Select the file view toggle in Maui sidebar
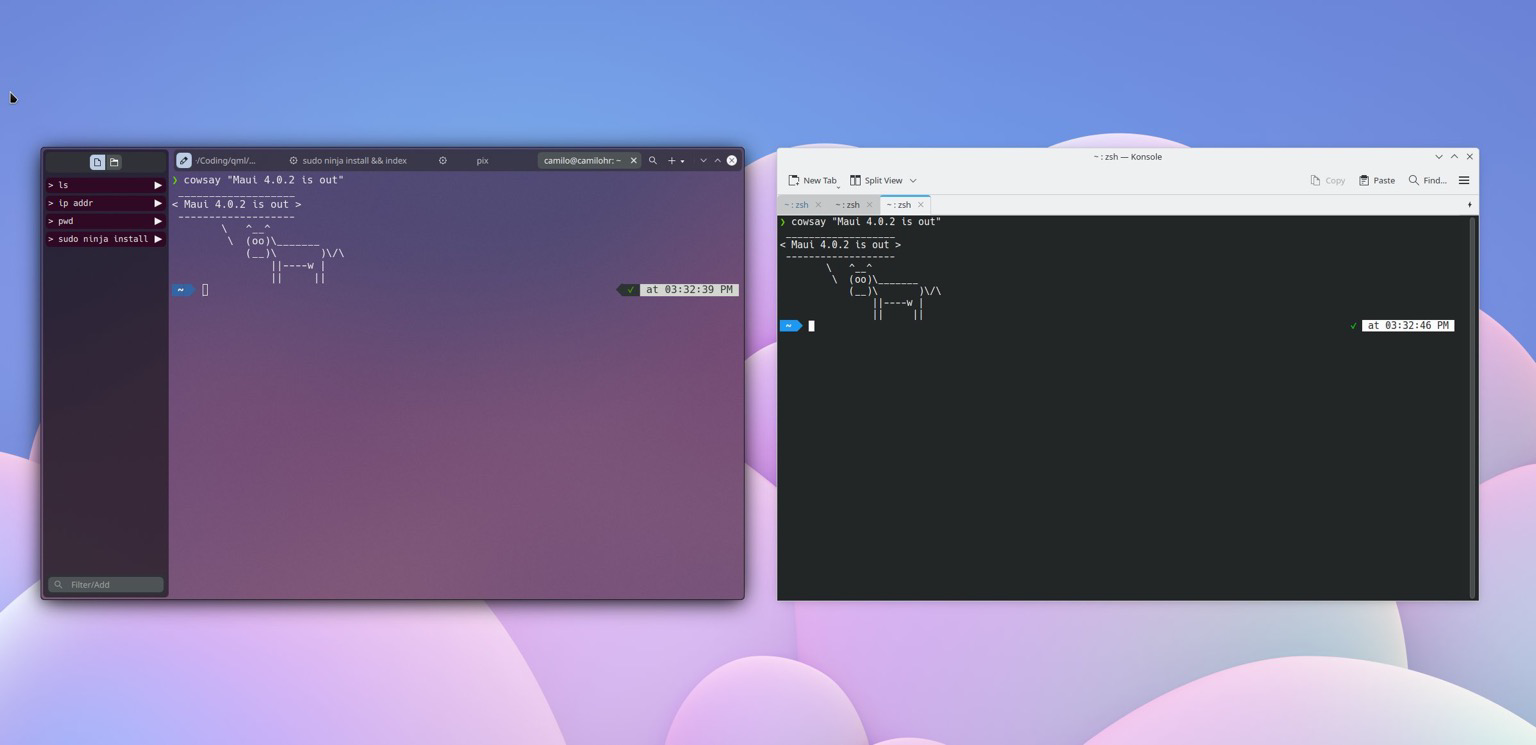Viewport: 1536px width, 745px height. click(97, 162)
